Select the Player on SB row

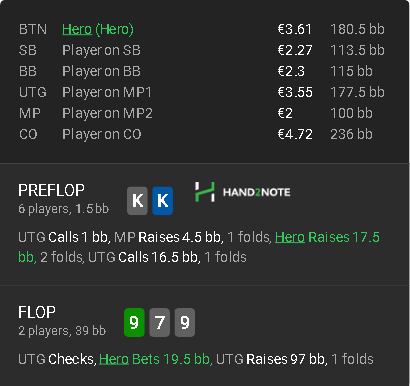point(202,50)
